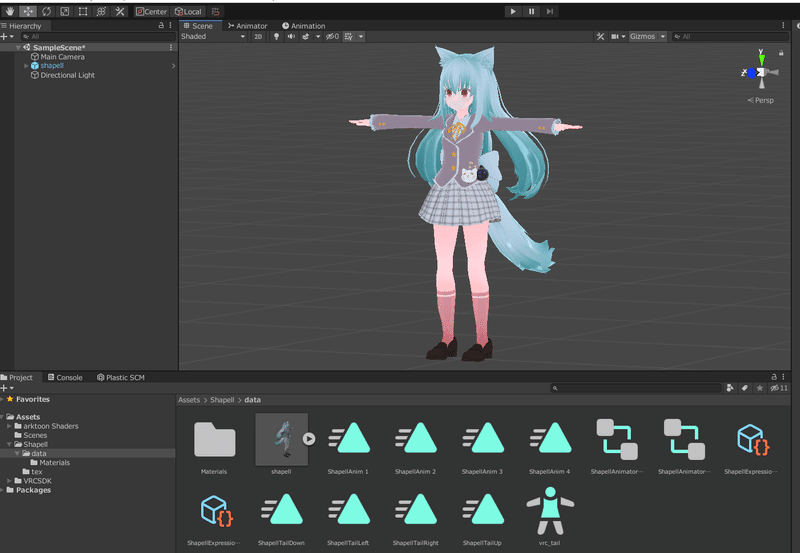800x553 pixels.
Task: Select the Scenes folder in Project tree
Action: (x=31, y=435)
